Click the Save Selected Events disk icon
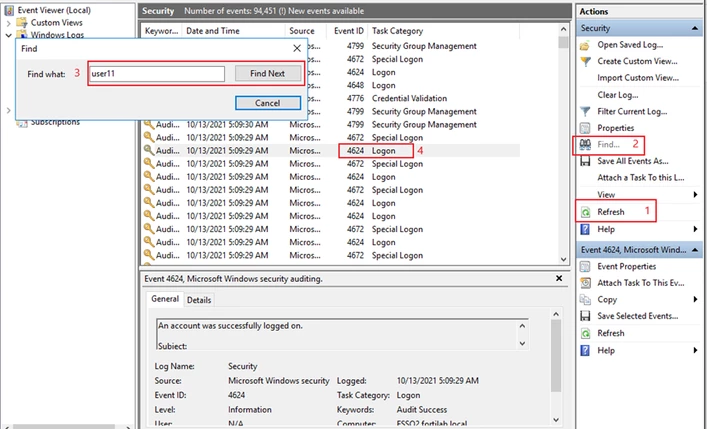707x429 pixels. [x=585, y=316]
